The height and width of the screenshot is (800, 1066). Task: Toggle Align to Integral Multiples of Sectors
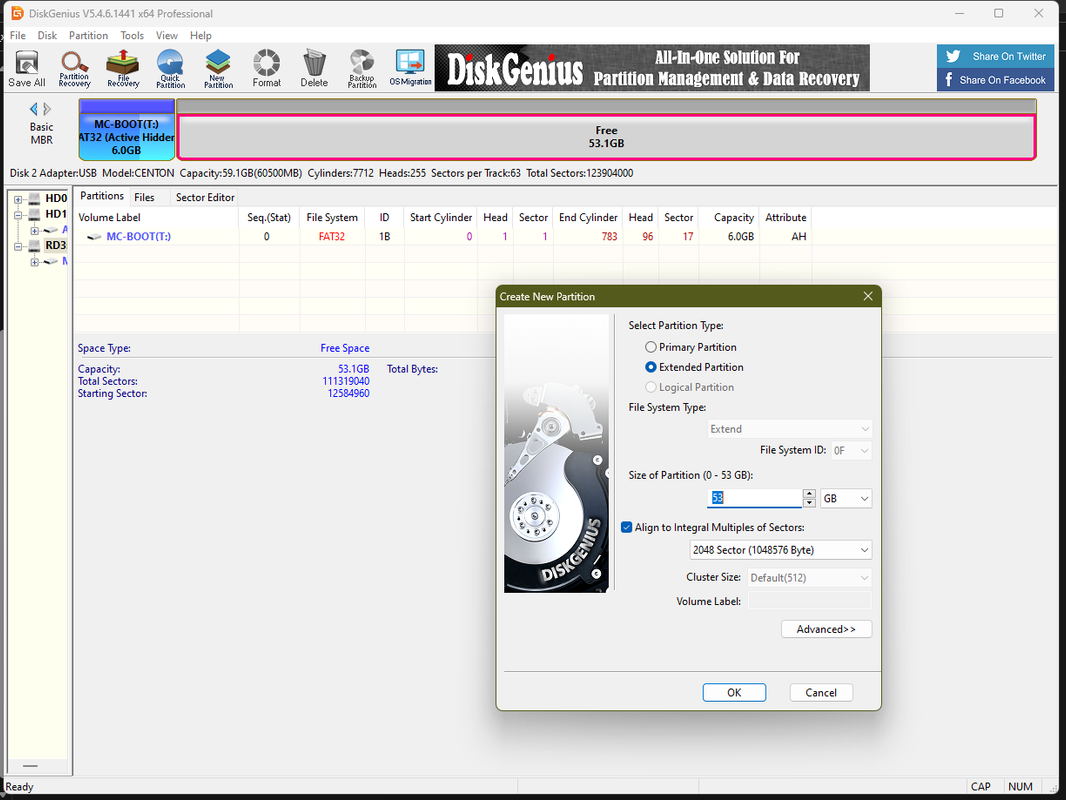point(627,527)
